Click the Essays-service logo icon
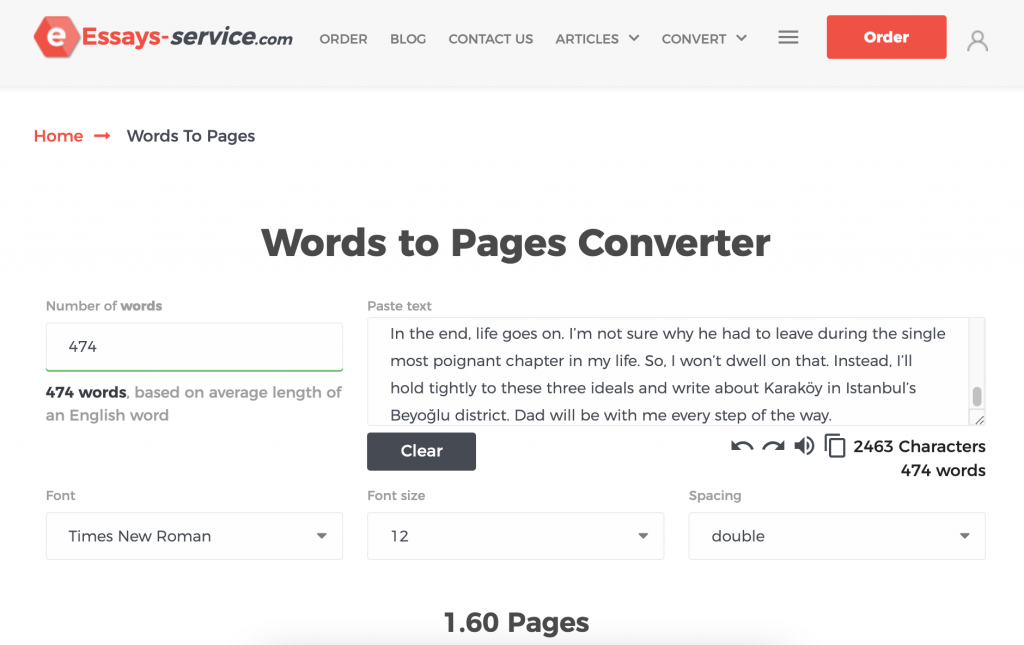 point(57,38)
